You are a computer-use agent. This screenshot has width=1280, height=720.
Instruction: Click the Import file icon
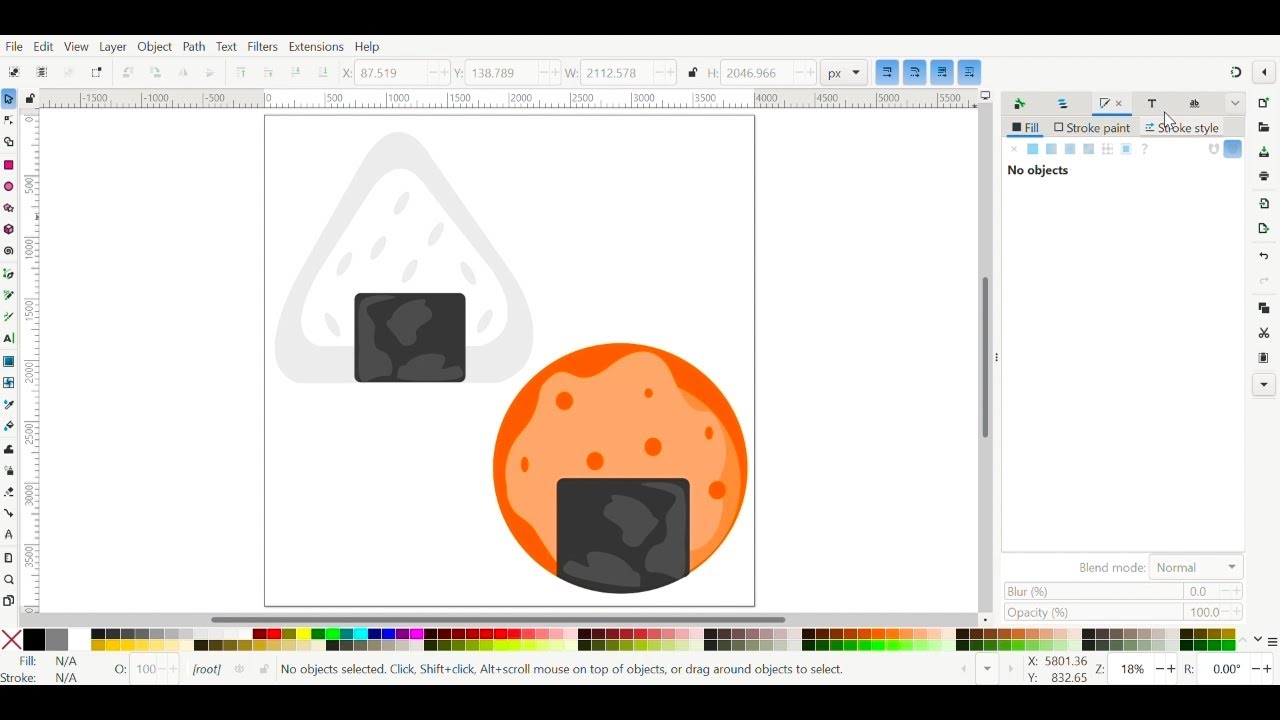click(x=1264, y=204)
